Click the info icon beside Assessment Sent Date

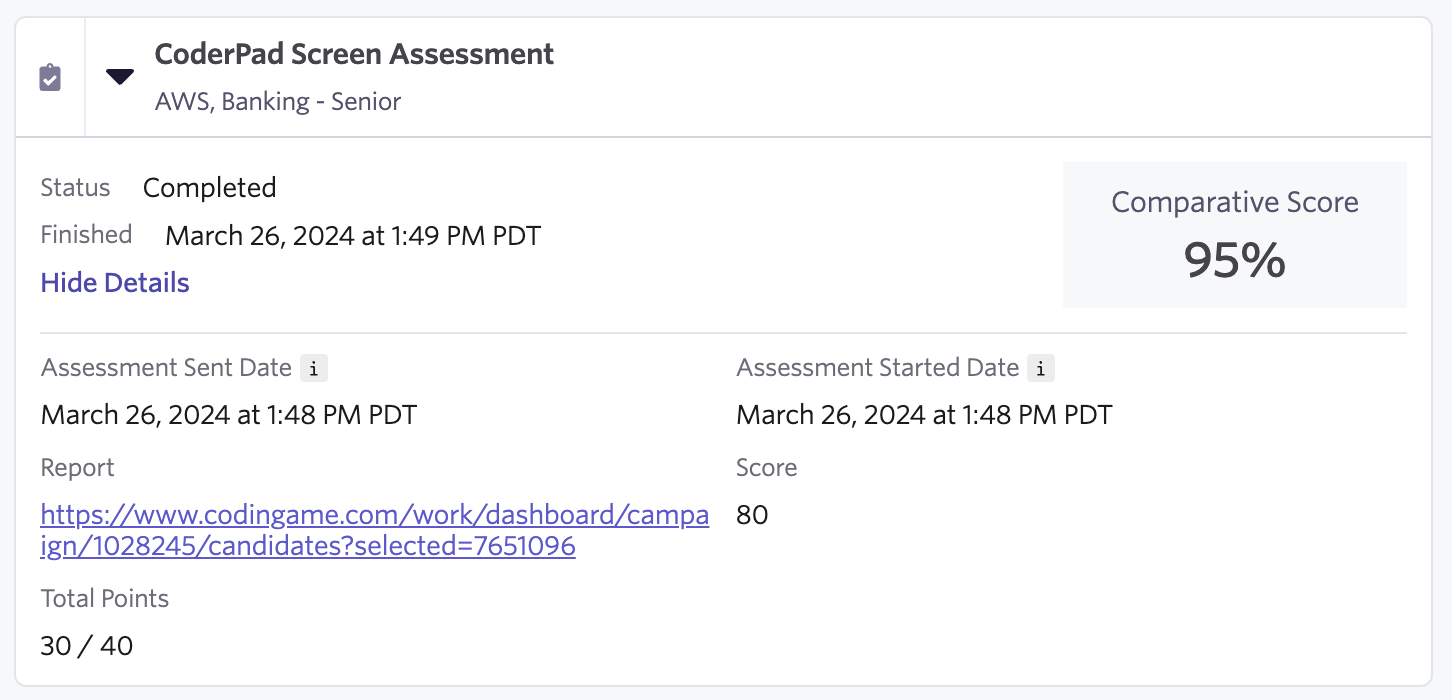314,368
